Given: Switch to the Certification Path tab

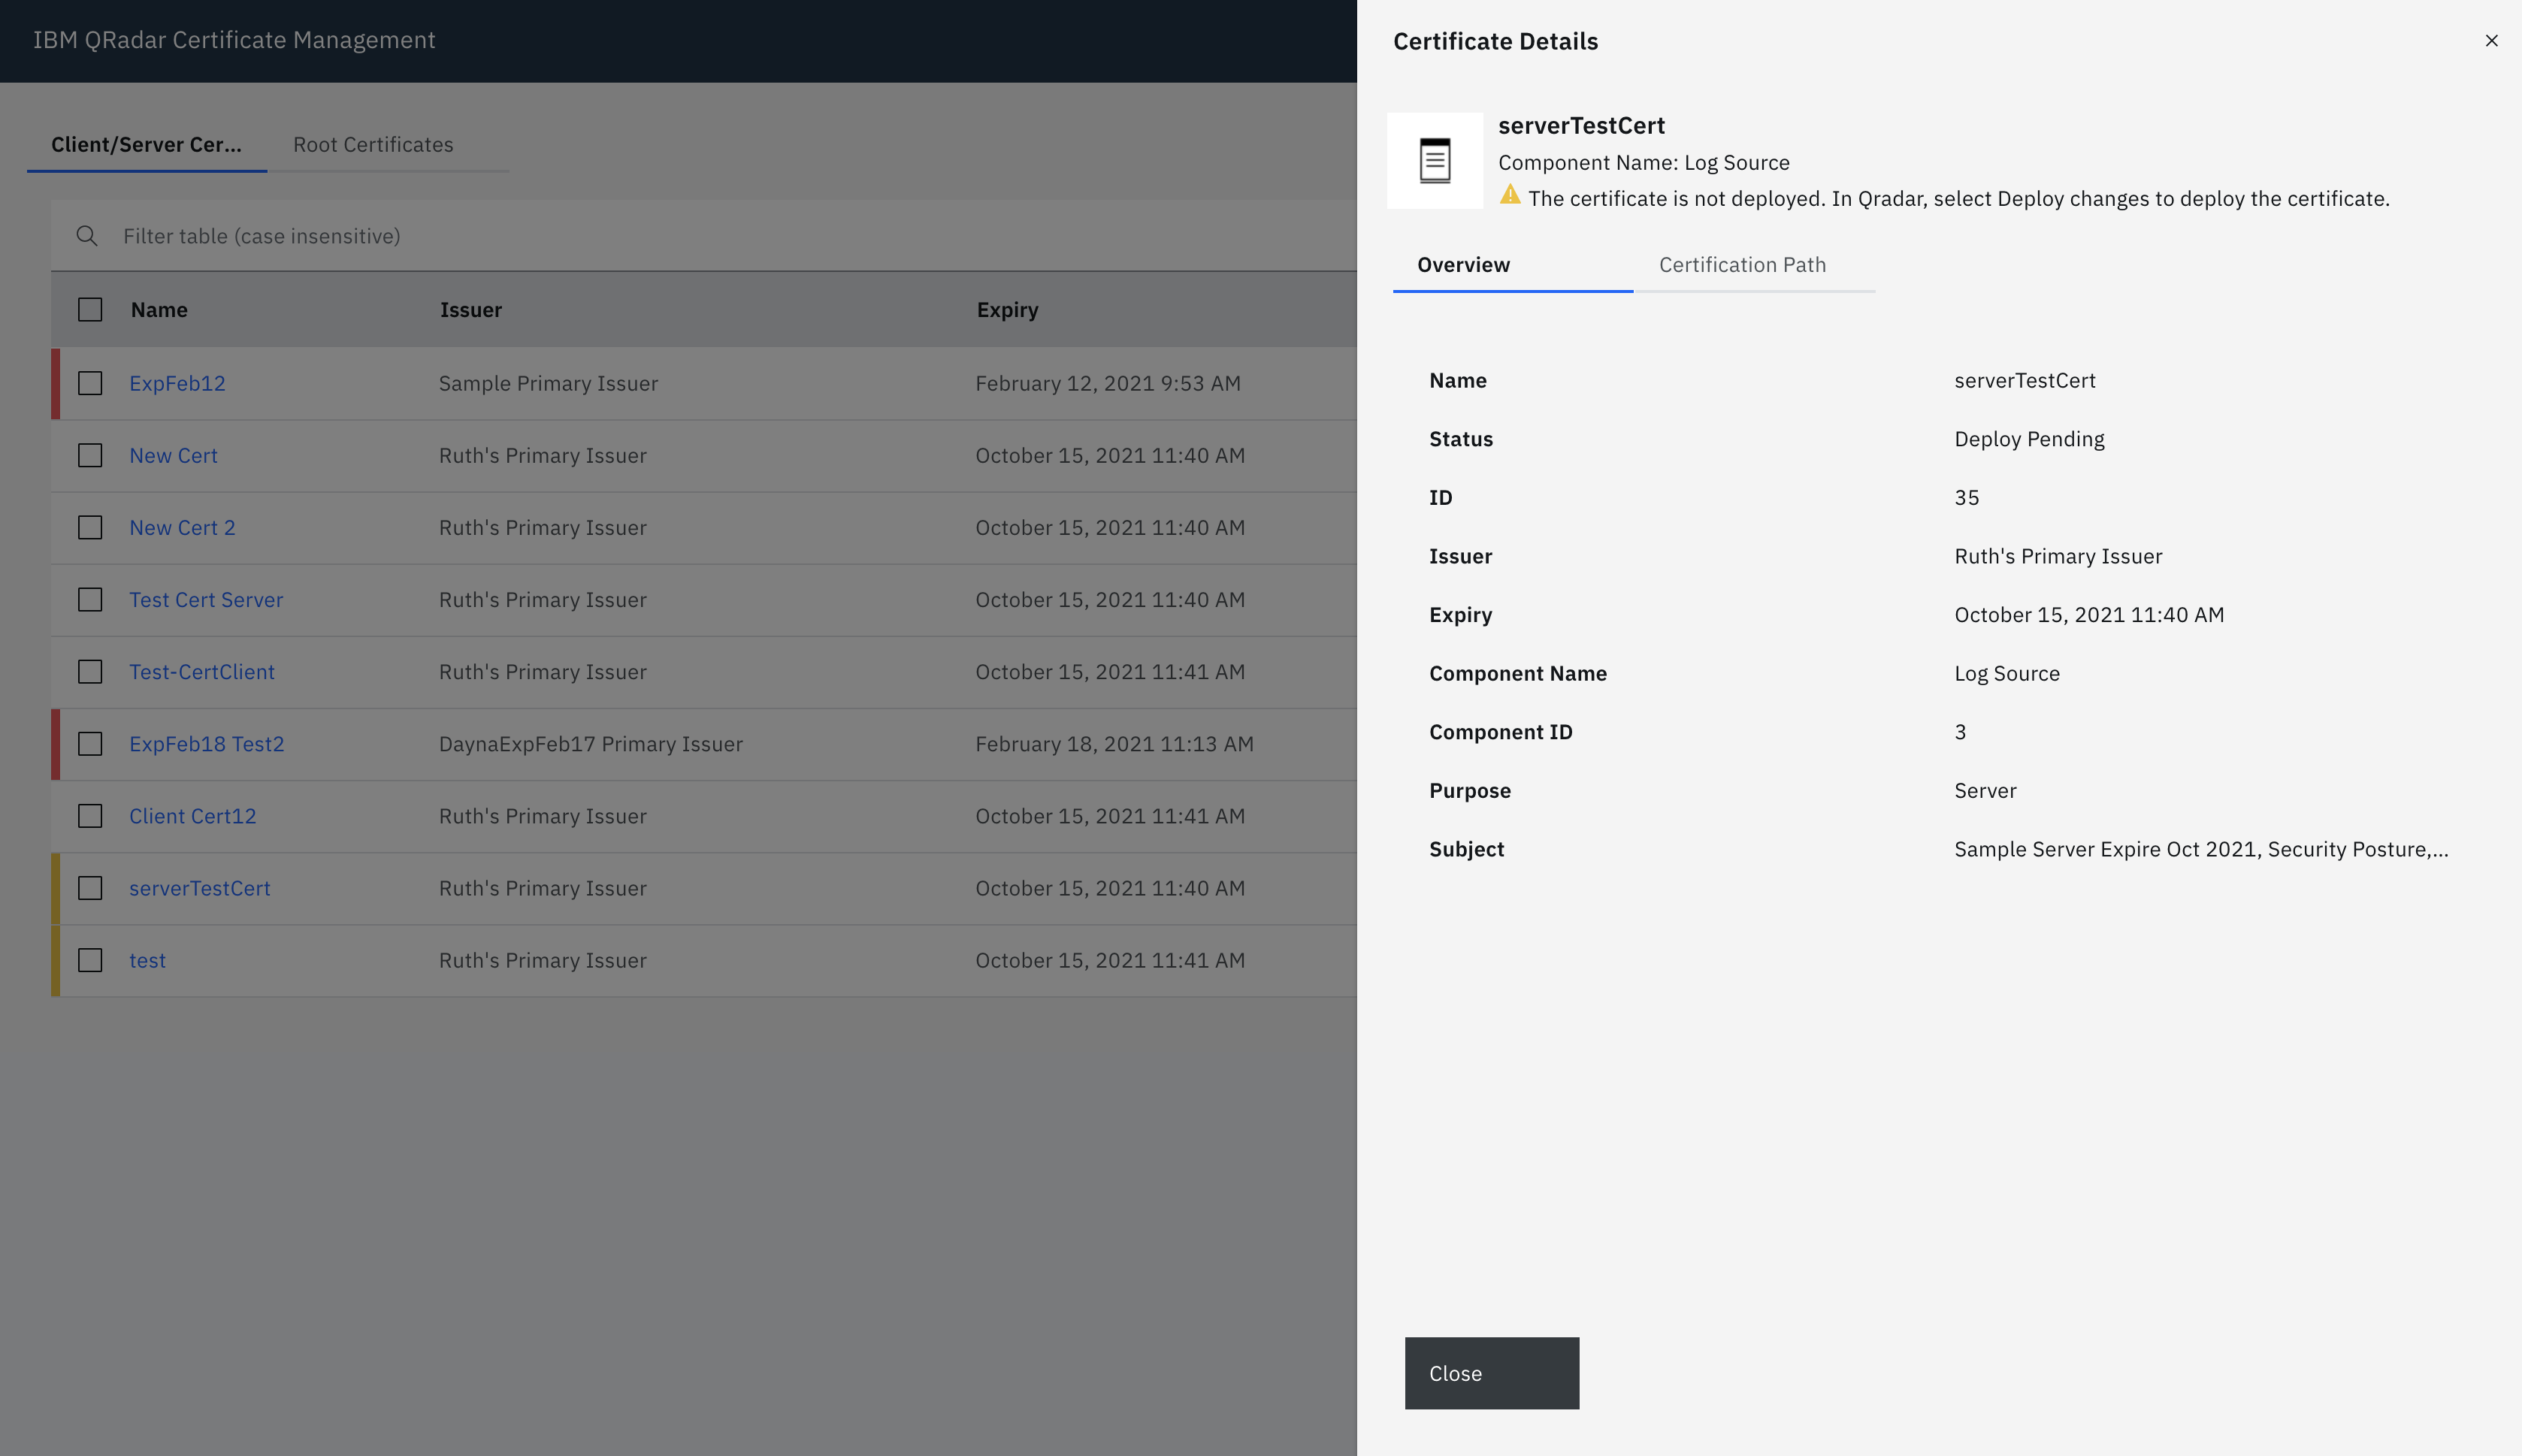Looking at the screenshot, I should pyautogui.click(x=1742, y=265).
